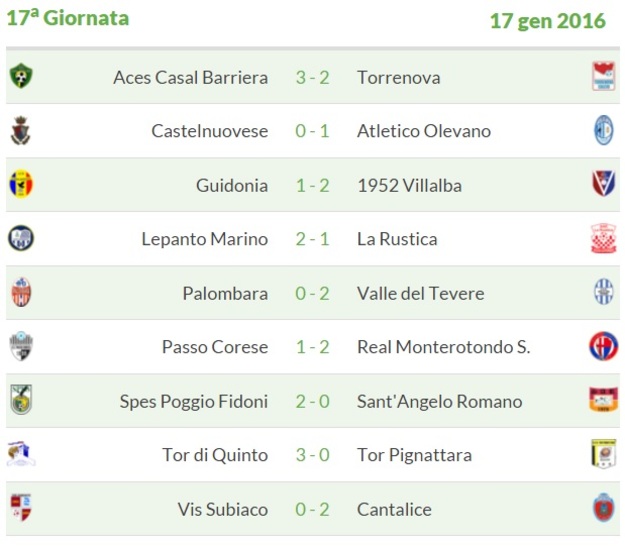Click the 17ª Giornata heading
This screenshot has width=625, height=546.
tap(68, 18)
